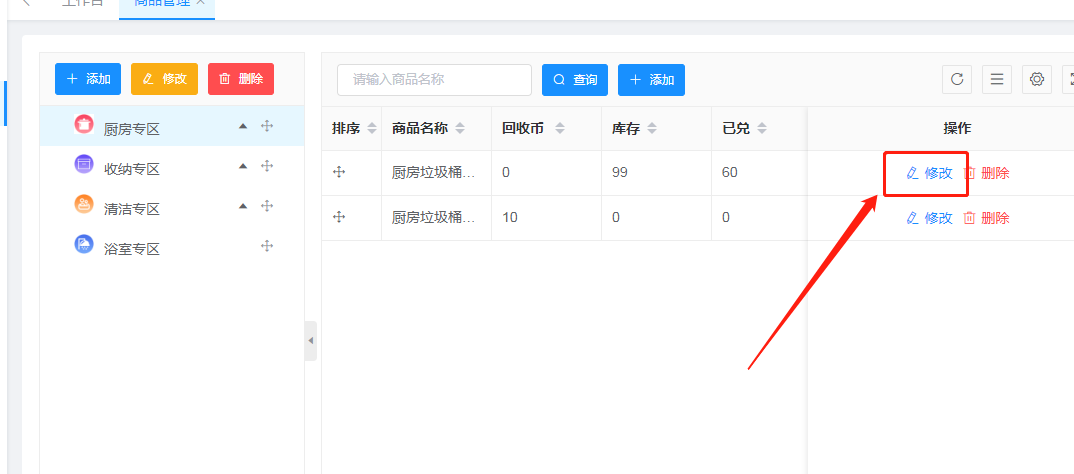Screen dimensions: 1074x474
Task: Click the 已兑 column header label
Action: click(x=736, y=128)
